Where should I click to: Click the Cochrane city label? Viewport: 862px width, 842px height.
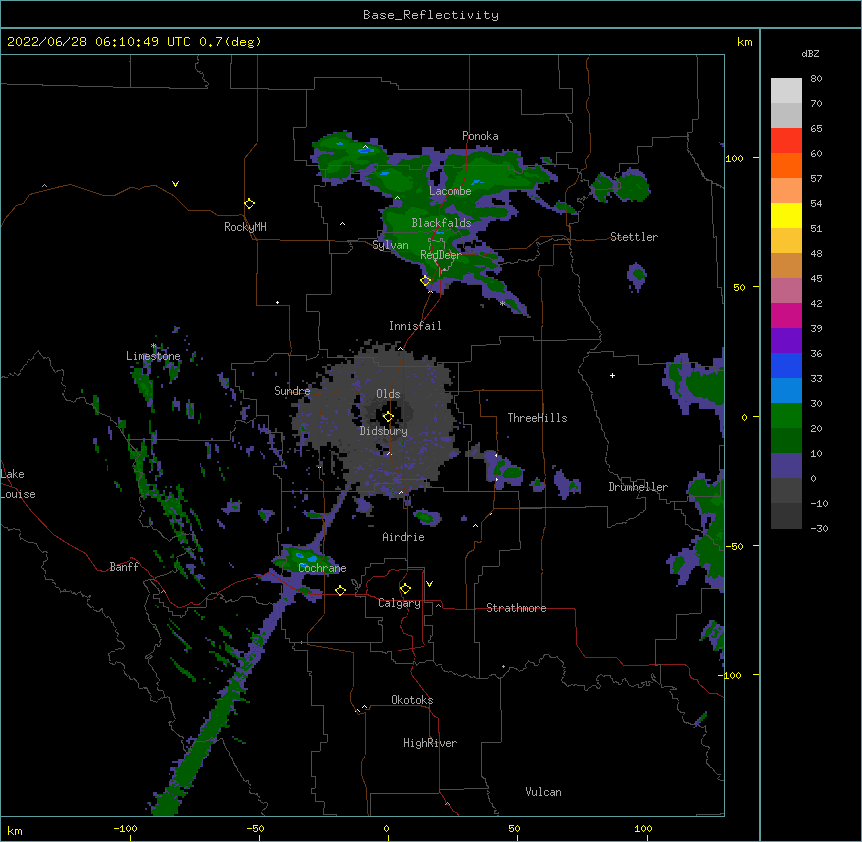coord(322,568)
